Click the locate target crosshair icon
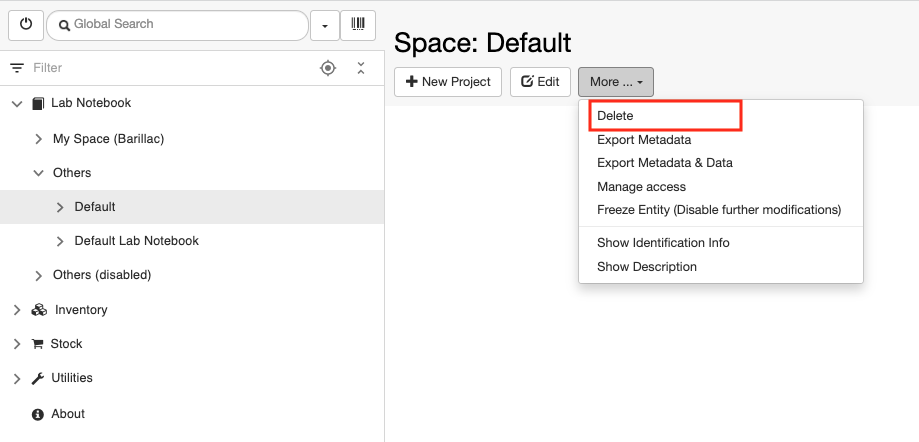The height and width of the screenshot is (442, 919). click(328, 68)
